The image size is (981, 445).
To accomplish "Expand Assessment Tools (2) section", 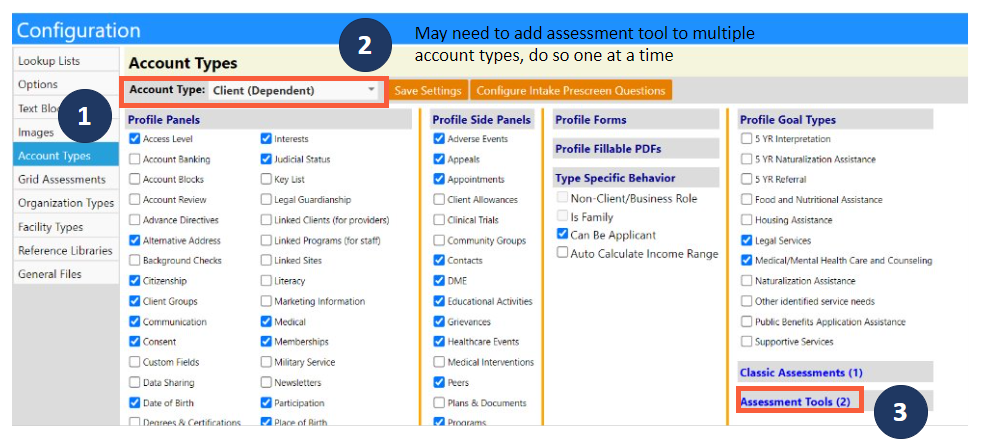I will [x=795, y=402].
